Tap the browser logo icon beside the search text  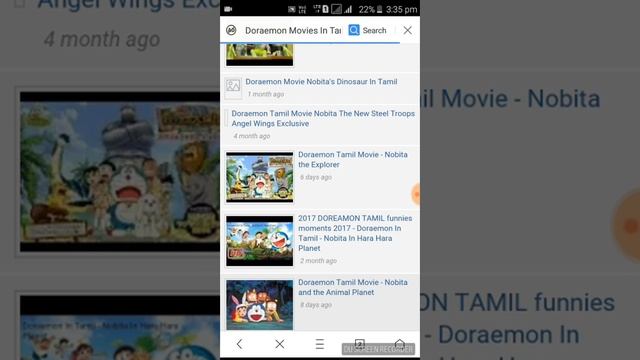pos(231,30)
